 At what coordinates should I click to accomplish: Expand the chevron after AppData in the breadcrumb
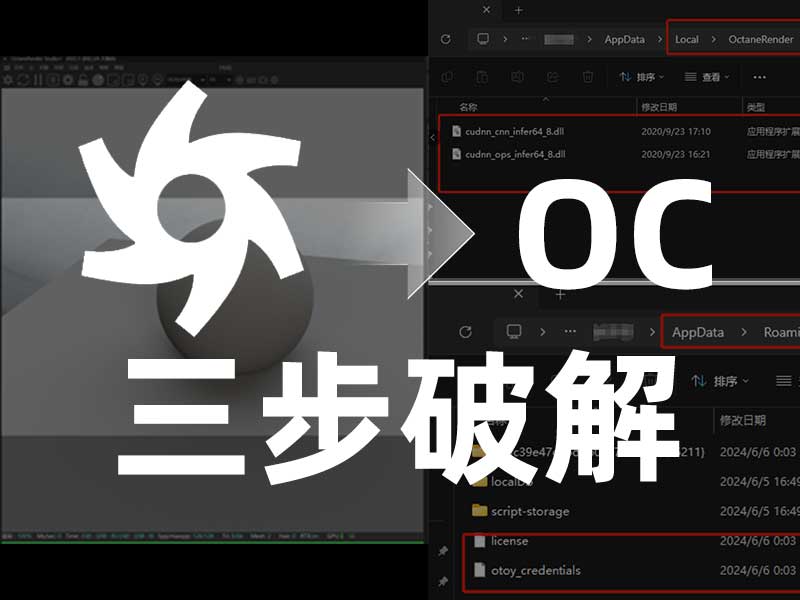[660, 38]
